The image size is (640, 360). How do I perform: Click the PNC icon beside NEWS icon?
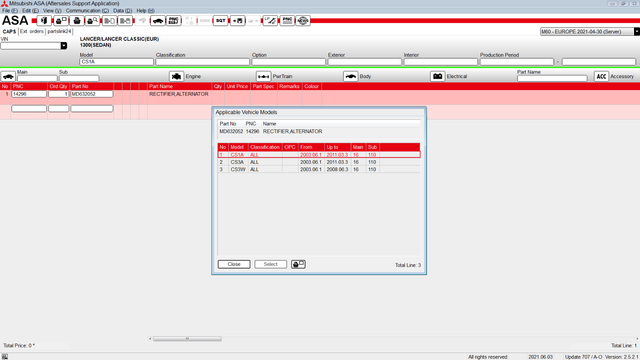pos(287,20)
